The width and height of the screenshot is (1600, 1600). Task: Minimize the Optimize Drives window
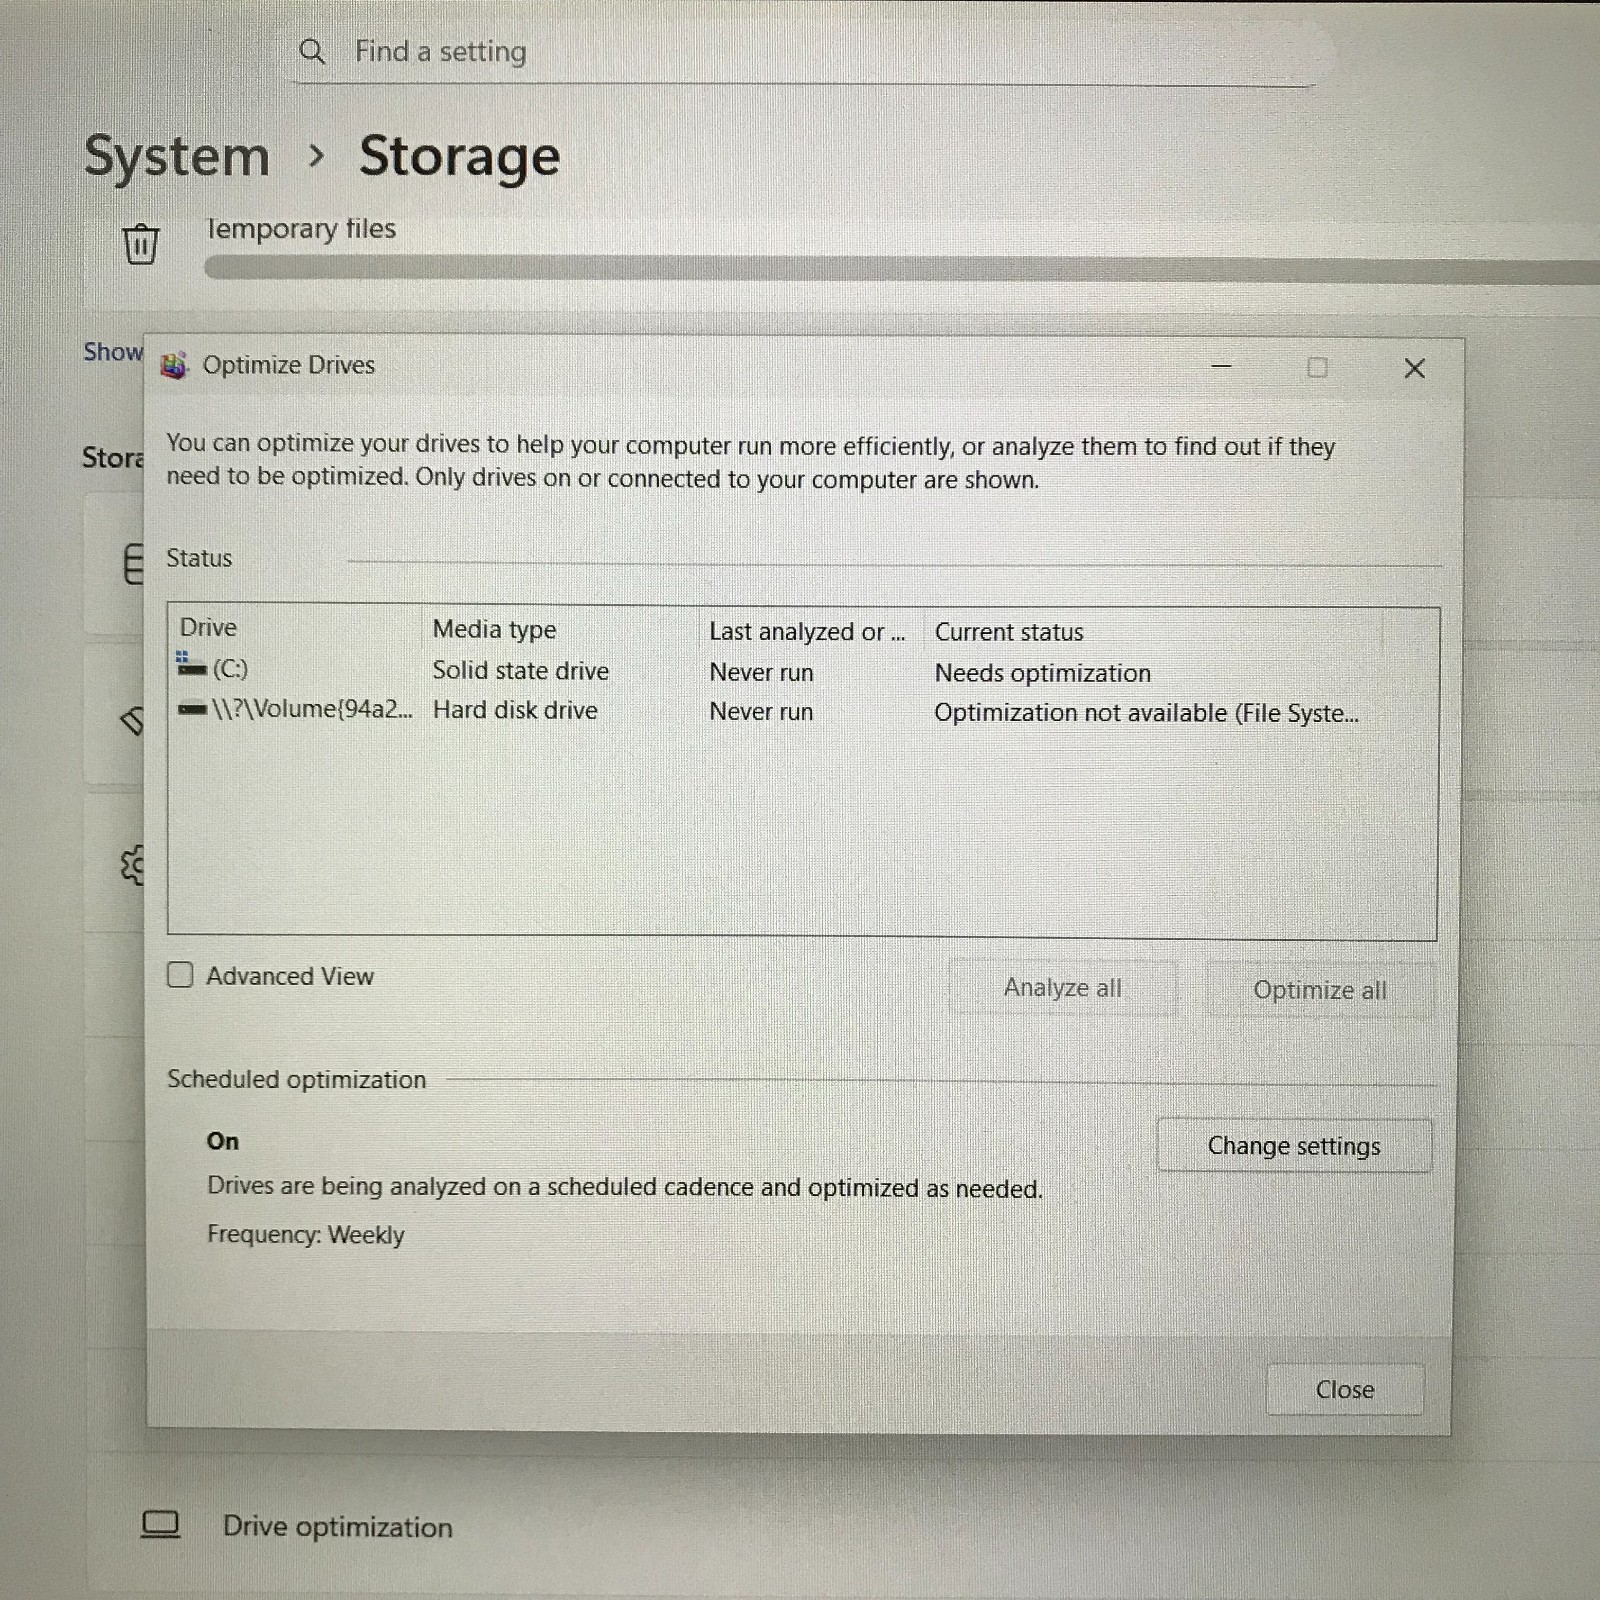pyautogui.click(x=1221, y=367)
